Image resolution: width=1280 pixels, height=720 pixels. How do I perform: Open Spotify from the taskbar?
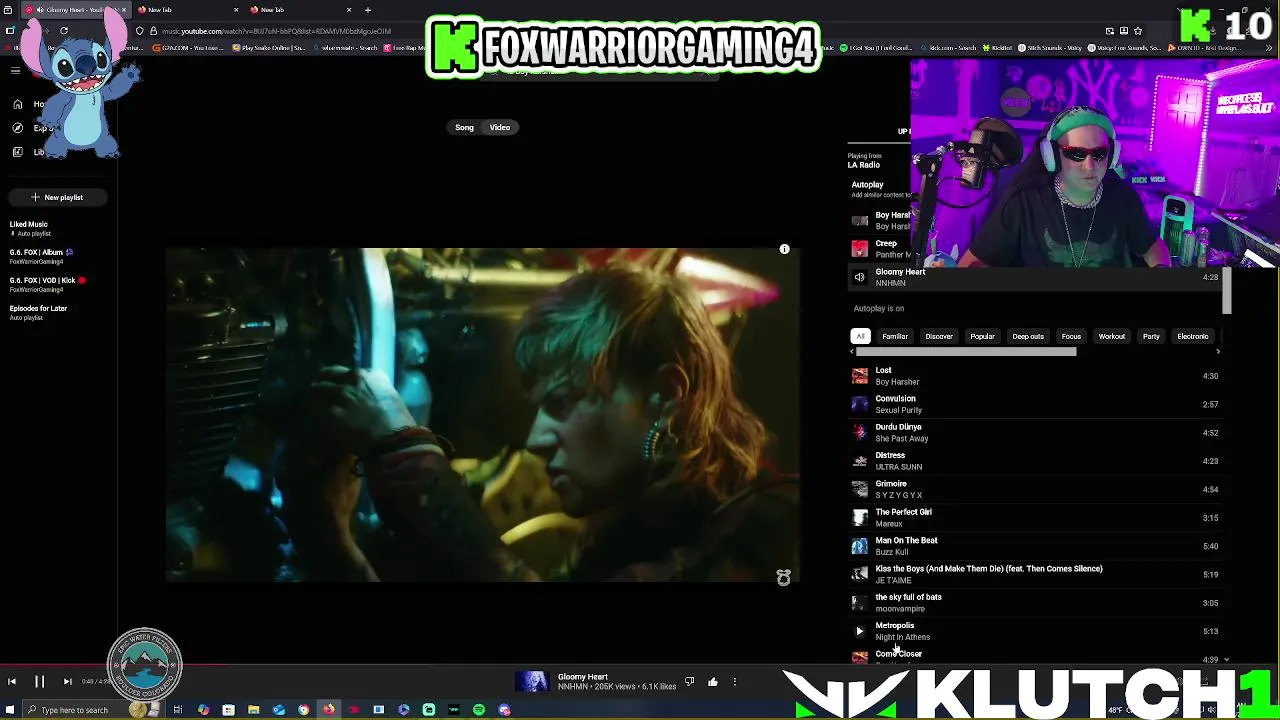(x=479, y=710)
